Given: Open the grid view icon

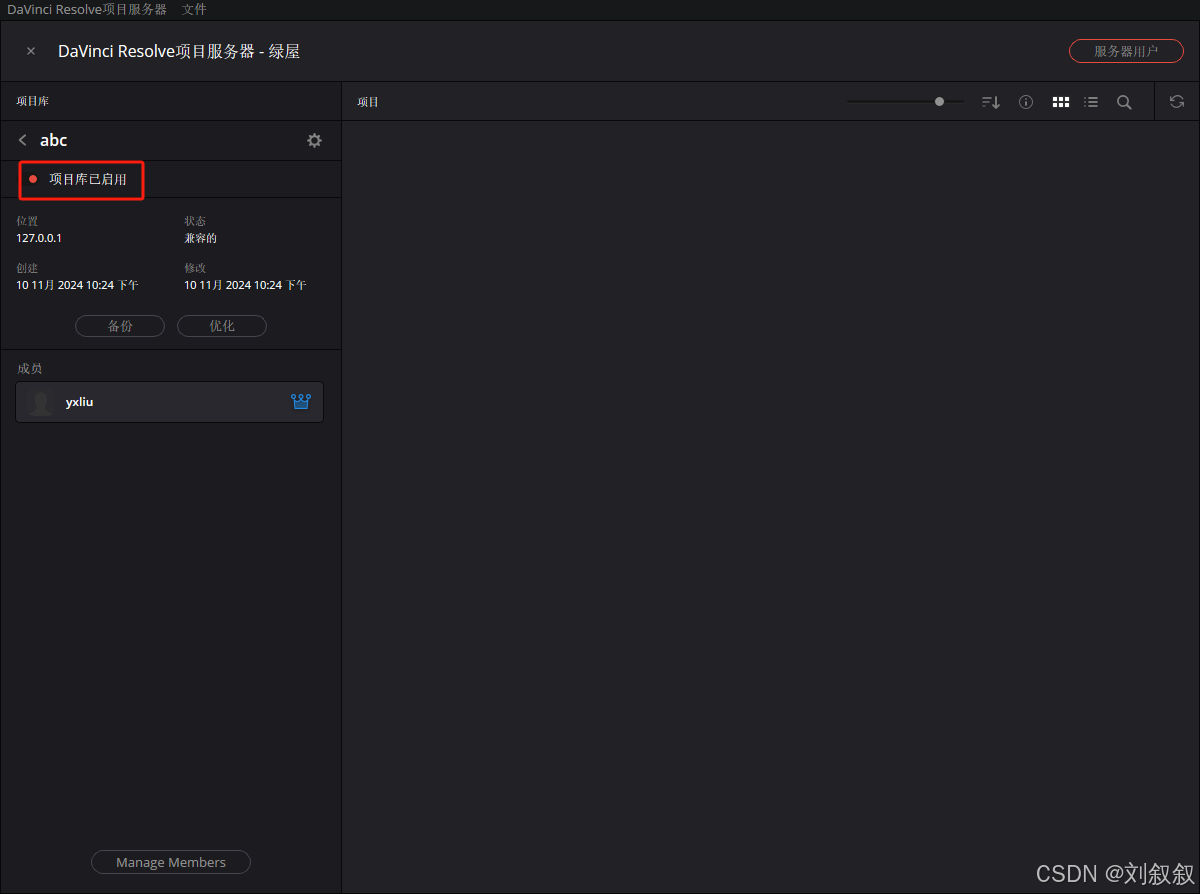Looking at the screenshot, I should [x=1060, y=101].
